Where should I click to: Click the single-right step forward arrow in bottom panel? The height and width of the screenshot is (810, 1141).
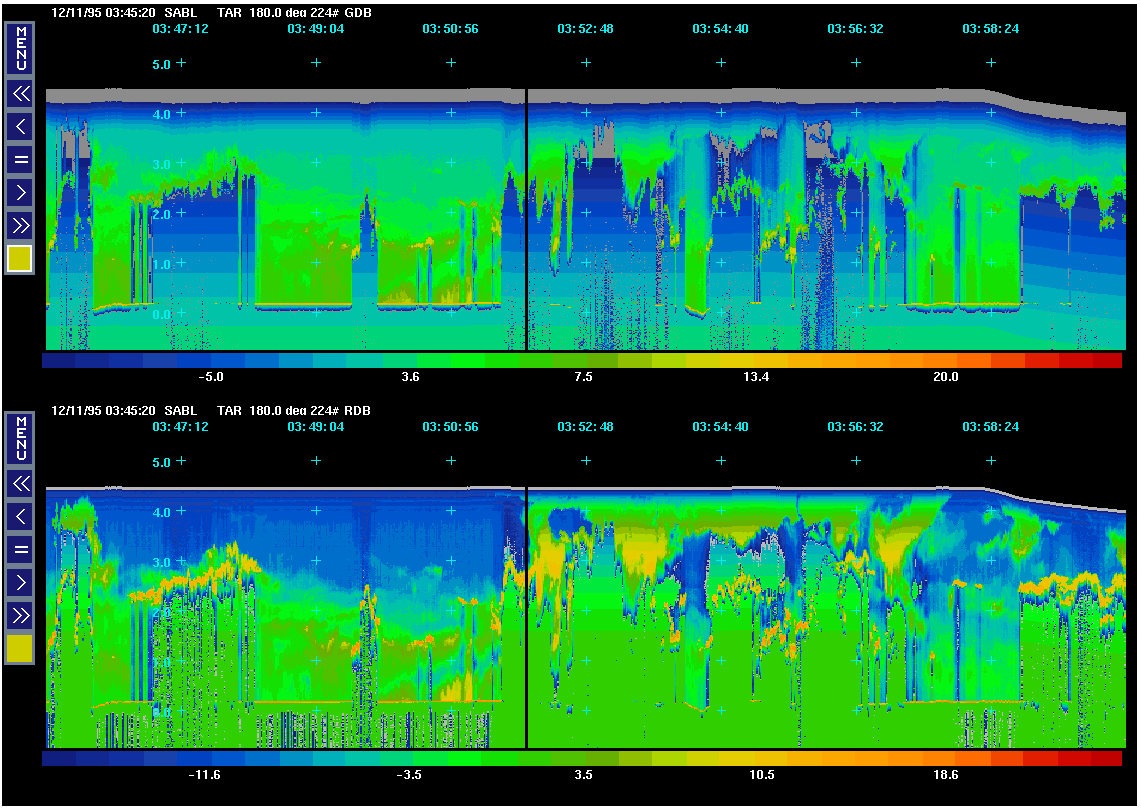pyautogui.click(x=20, y=581)
